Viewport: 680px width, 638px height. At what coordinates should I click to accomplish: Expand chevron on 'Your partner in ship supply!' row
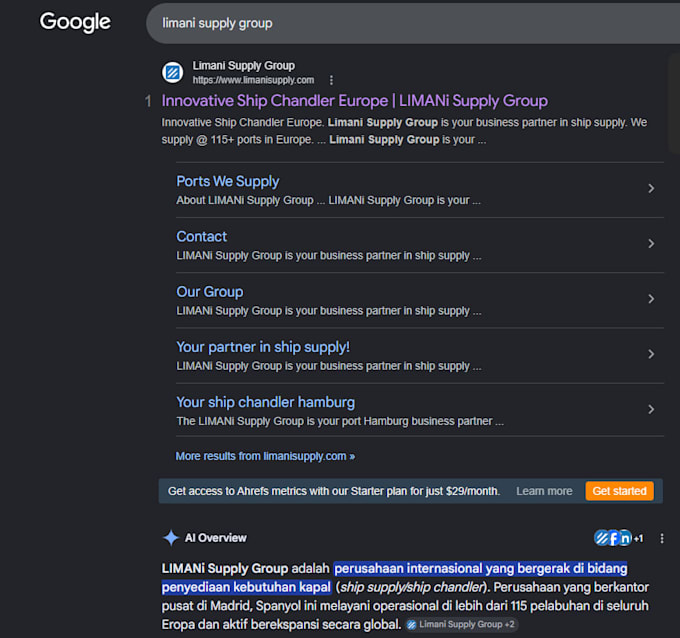coord(651,354)
